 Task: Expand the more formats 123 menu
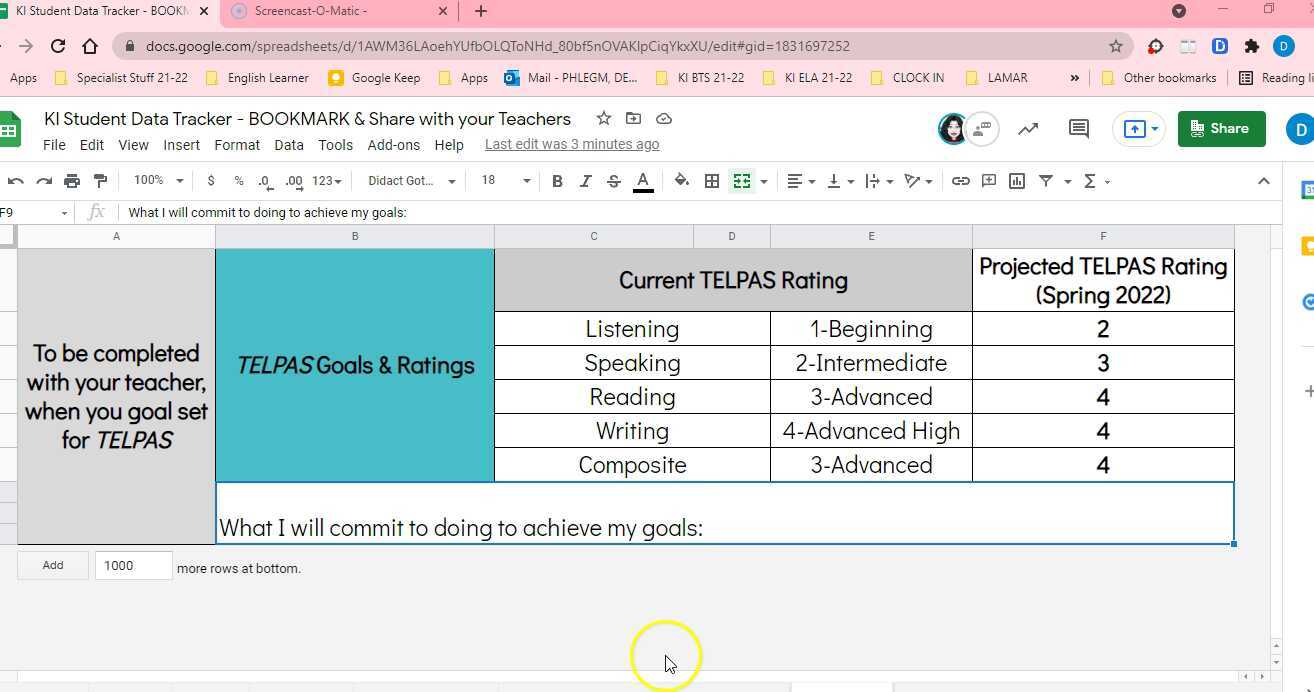click(x=324, y=181)
